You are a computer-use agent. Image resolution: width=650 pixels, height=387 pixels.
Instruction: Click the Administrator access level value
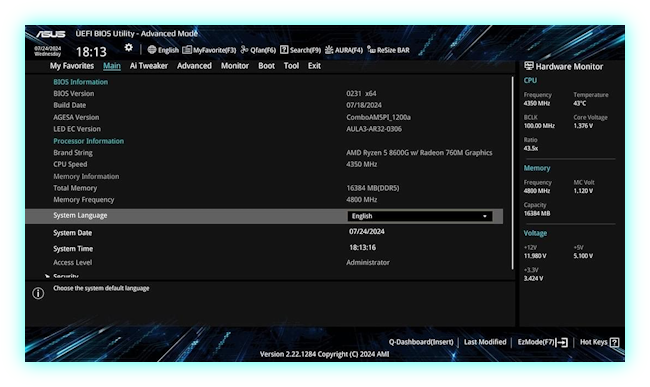(x=368, y=263)
